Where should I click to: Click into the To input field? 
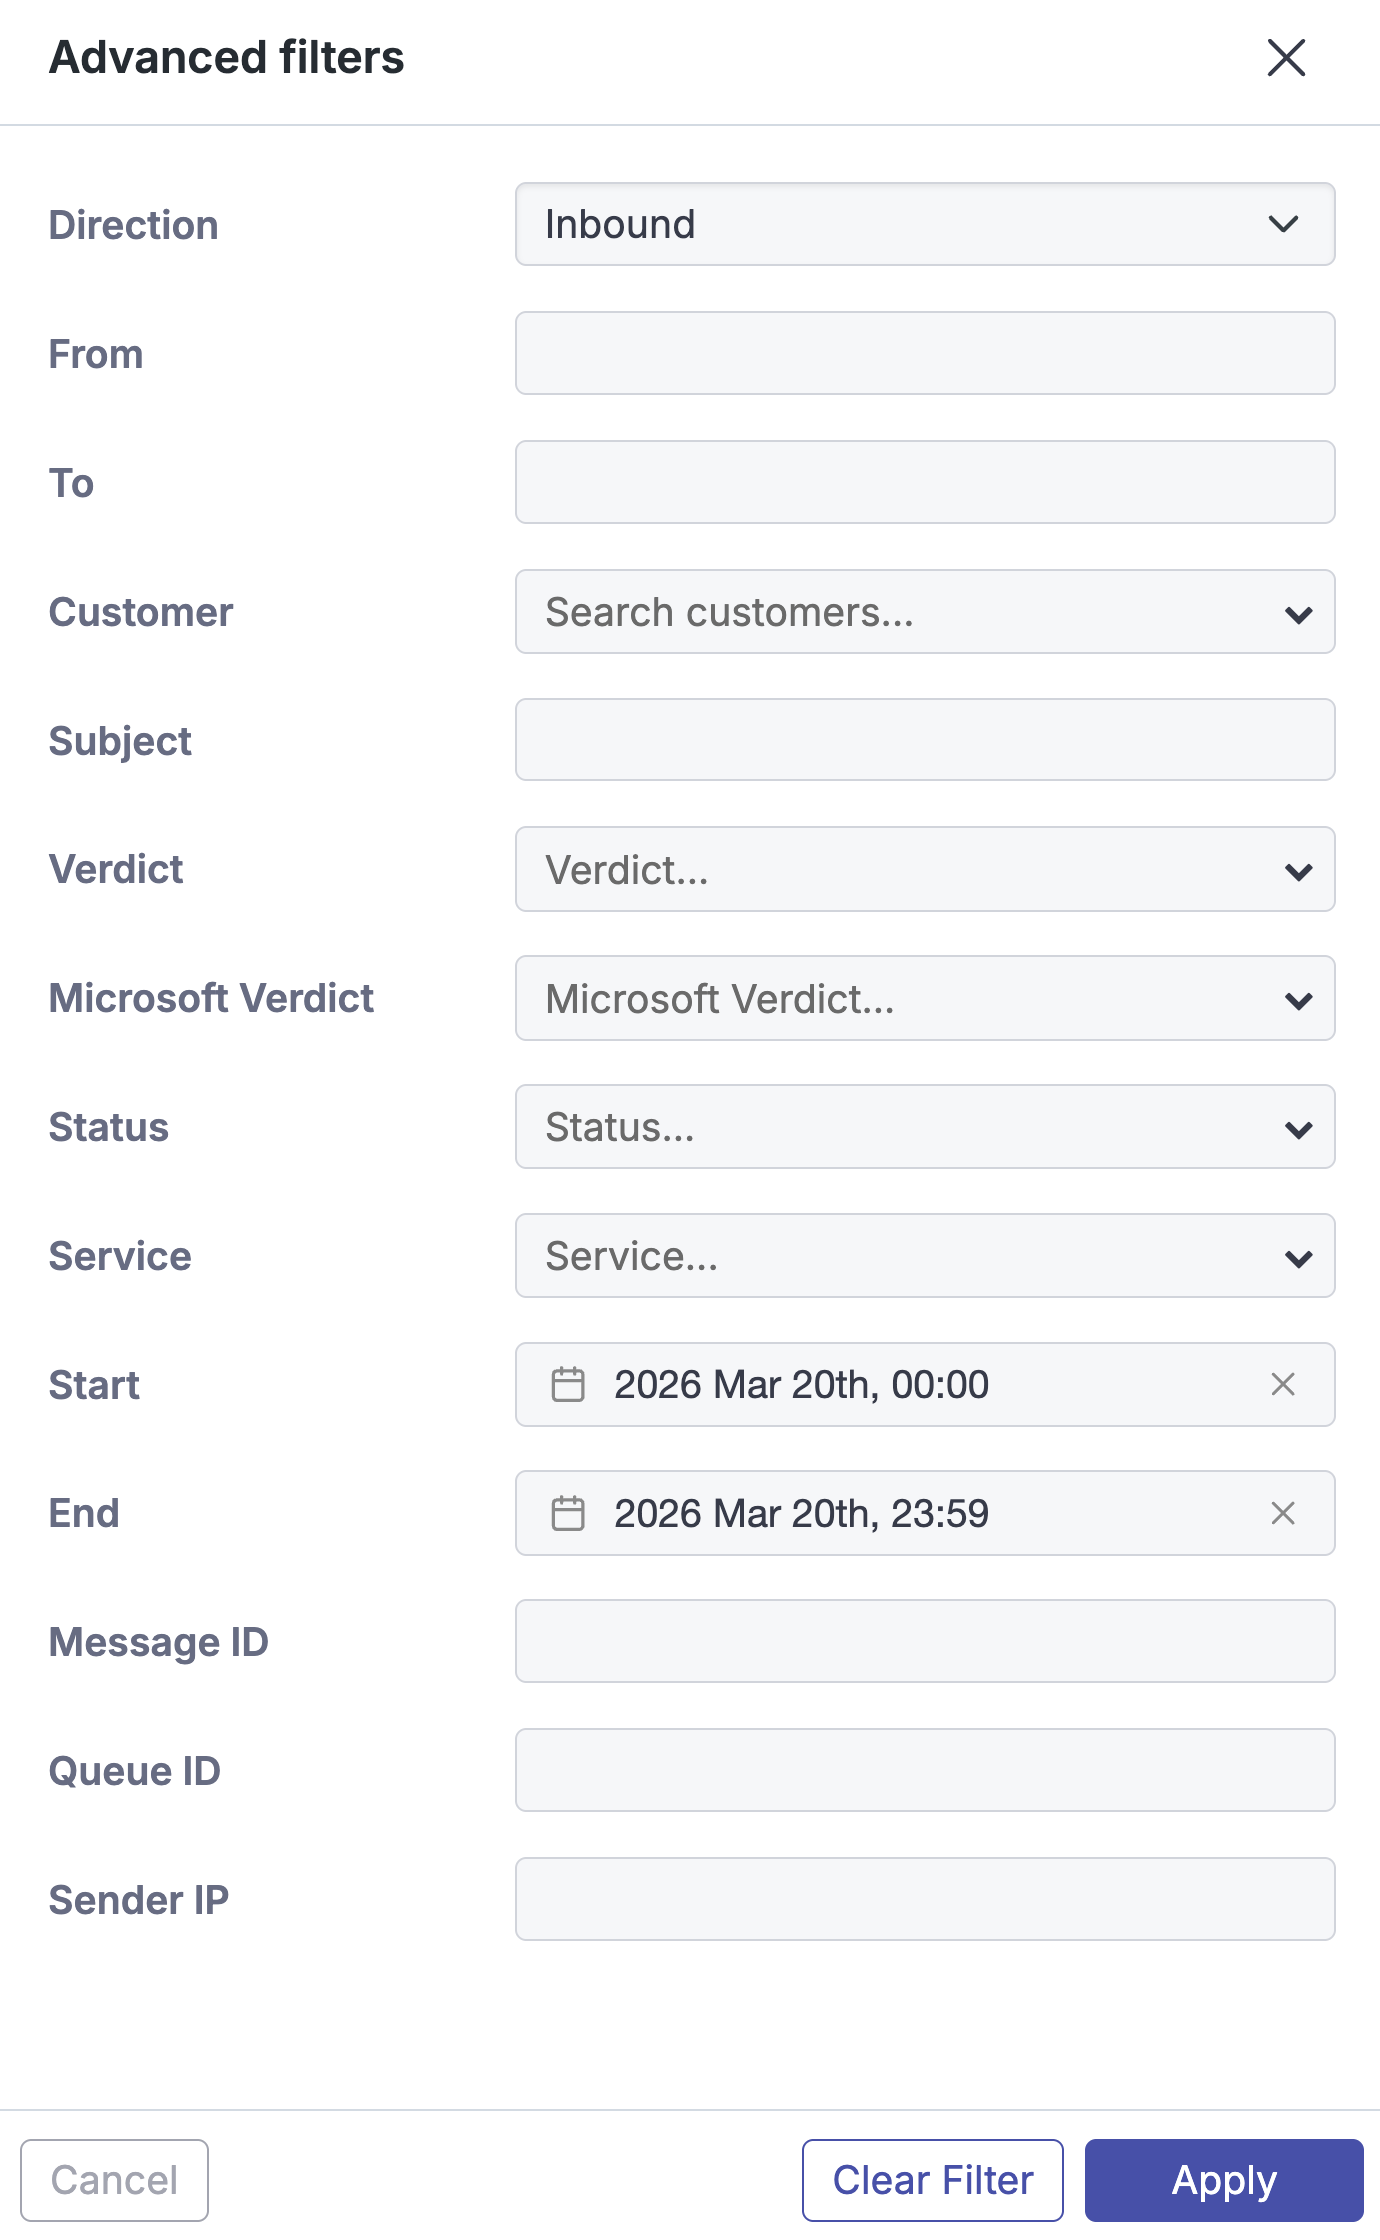click(x=924, y=482)
